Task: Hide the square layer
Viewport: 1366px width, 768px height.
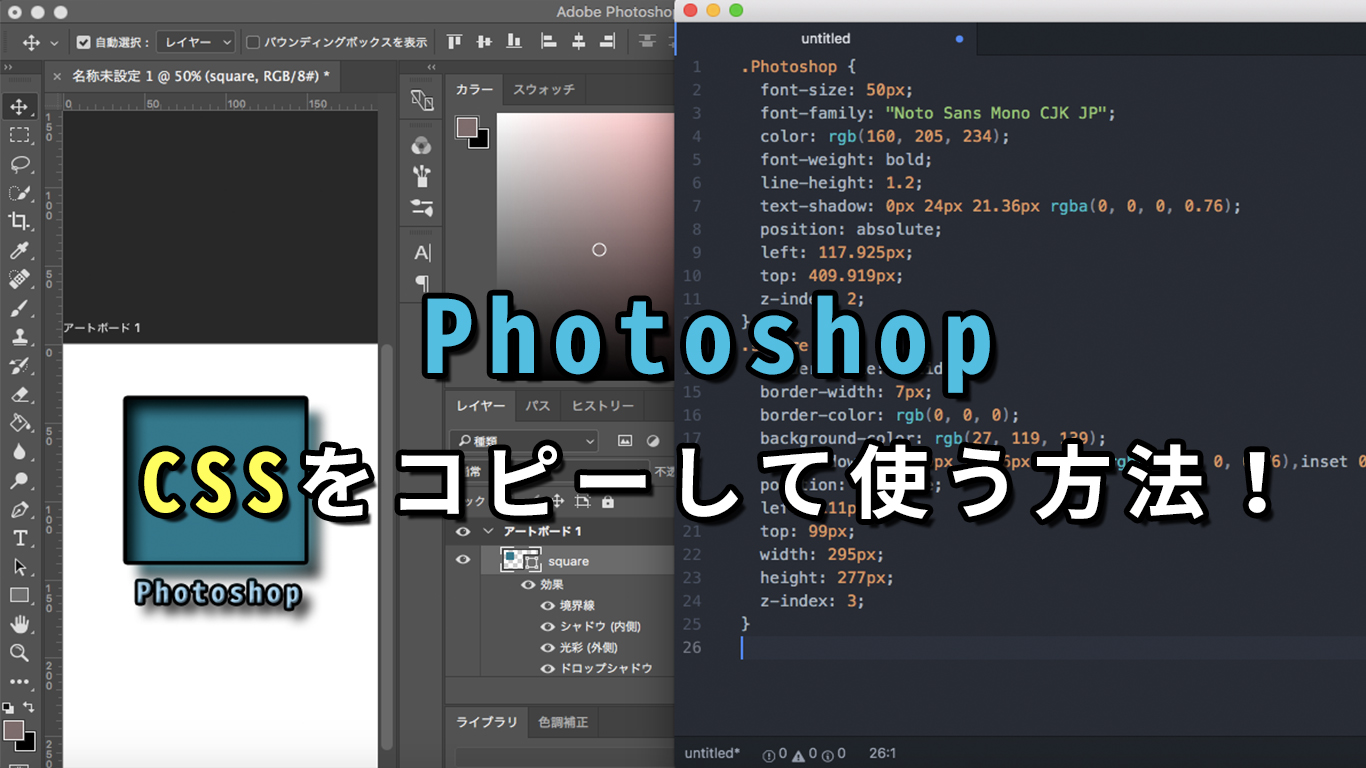Action: click(463, 560)
